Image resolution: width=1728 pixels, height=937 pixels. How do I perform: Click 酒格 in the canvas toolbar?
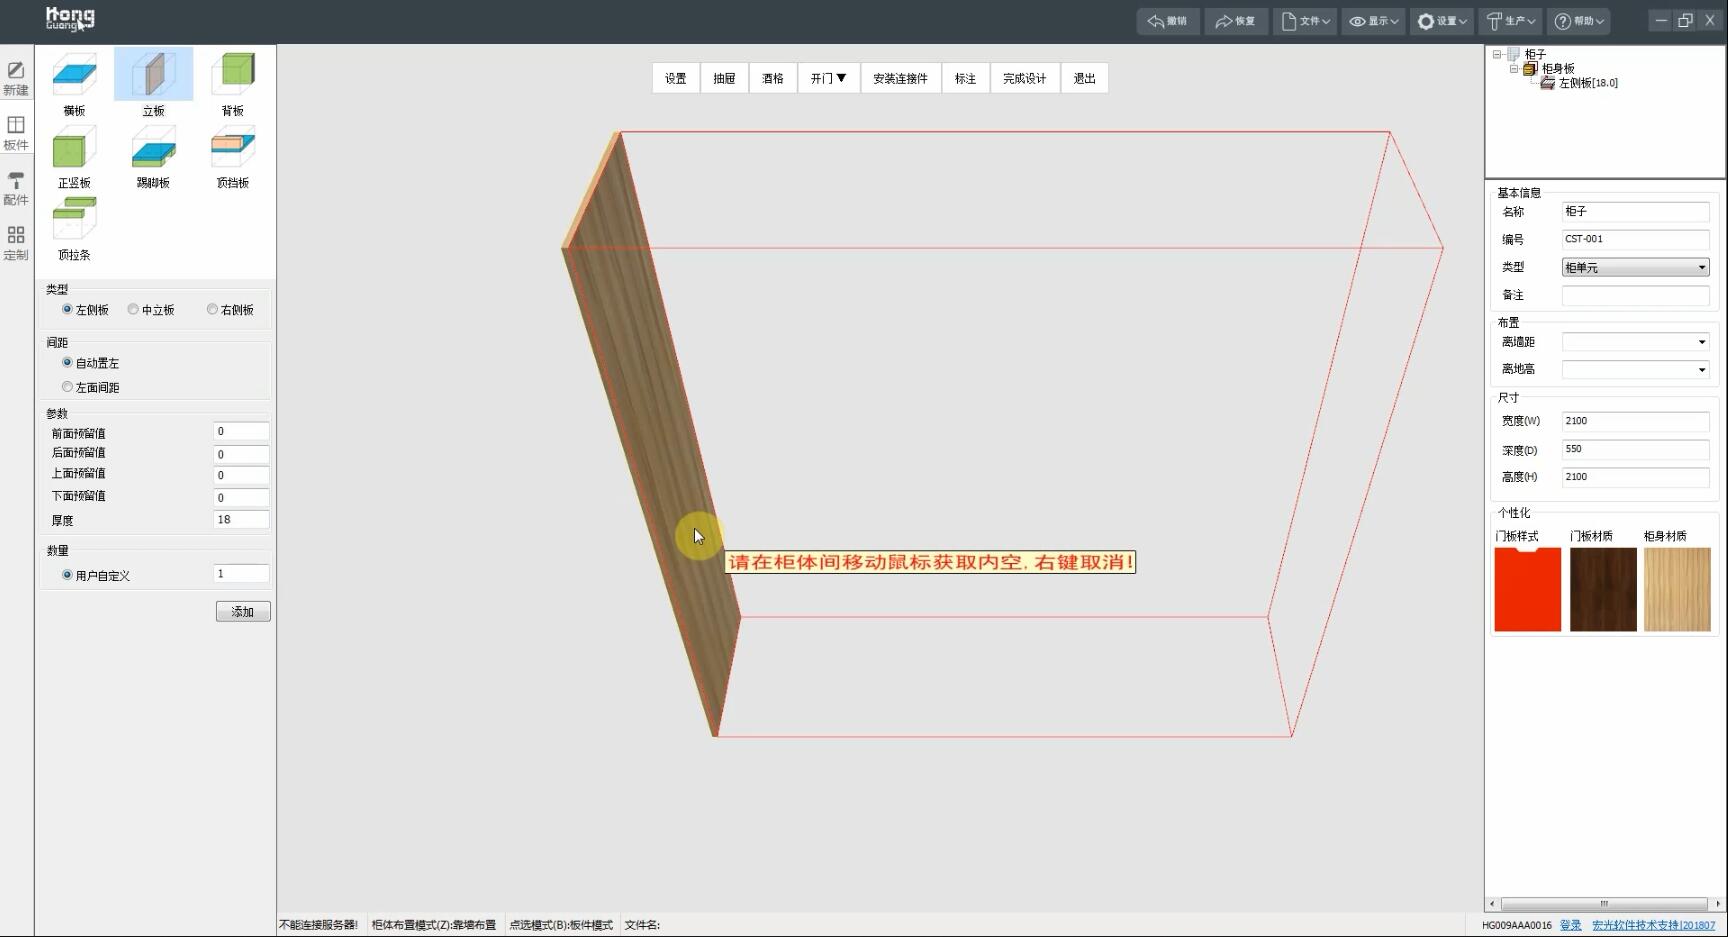click(x=773, y=78)
